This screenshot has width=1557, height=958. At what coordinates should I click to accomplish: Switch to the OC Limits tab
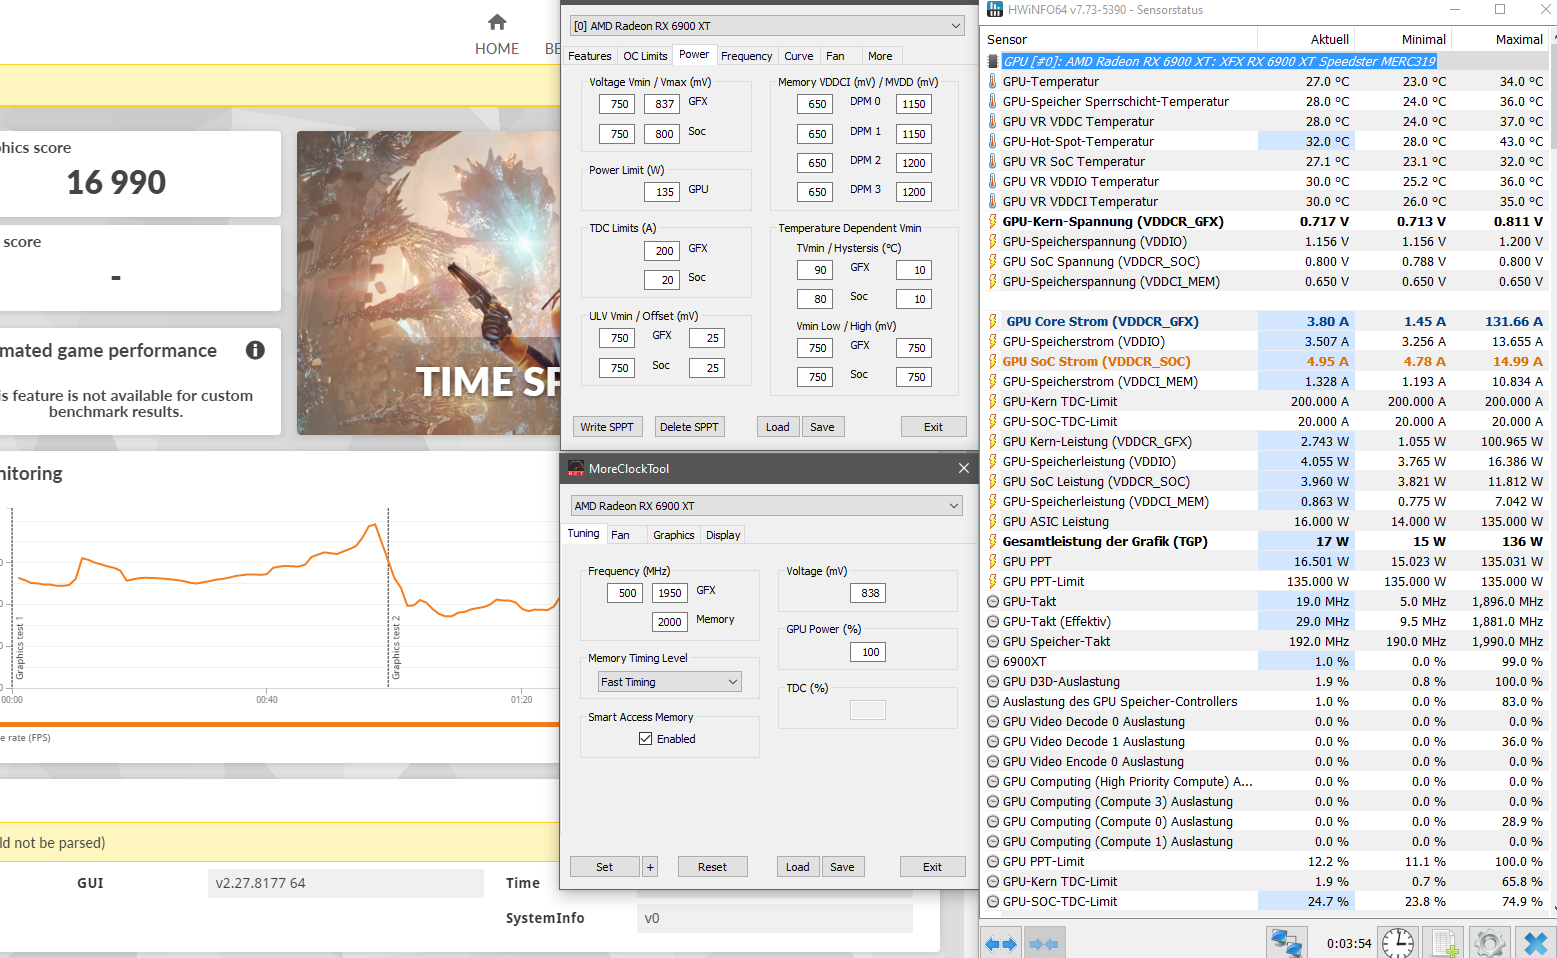(x=645, y=56)
